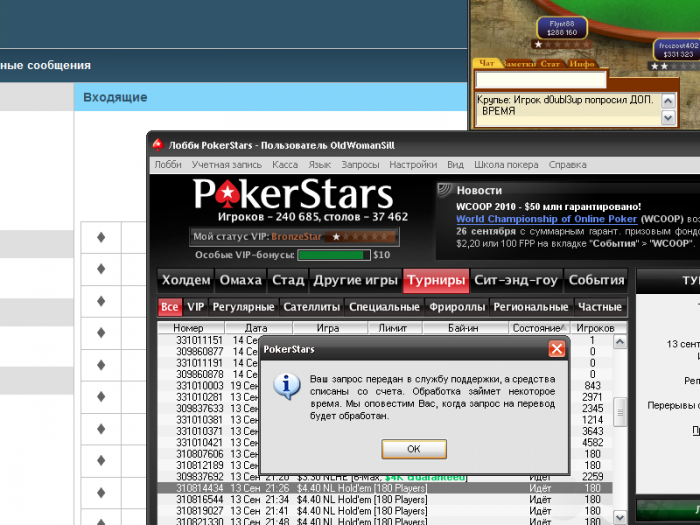Open the Учетная запись menu

click(227, 165)
